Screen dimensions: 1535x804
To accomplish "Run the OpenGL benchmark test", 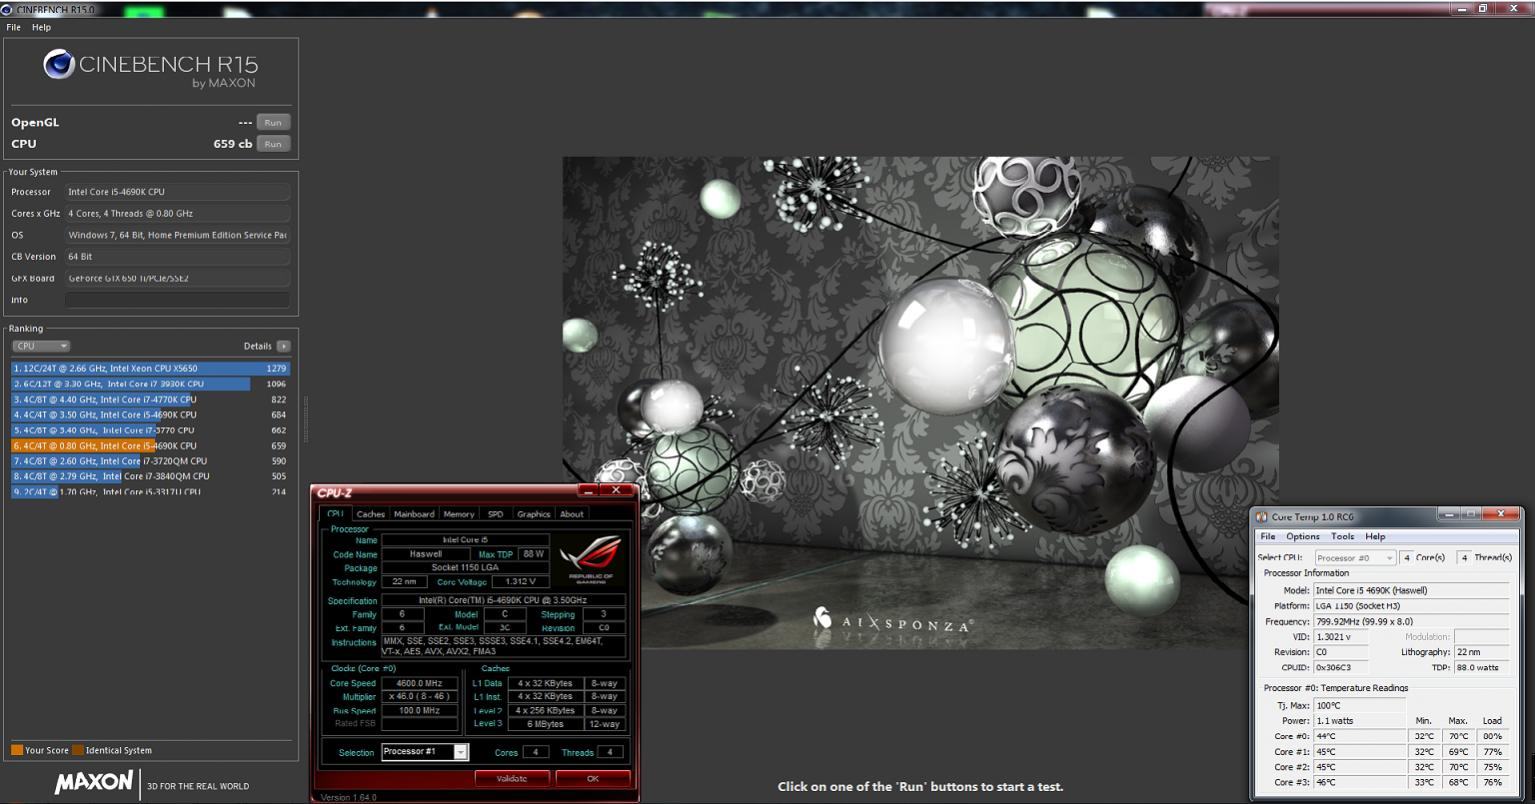I will tap(273, 122).
